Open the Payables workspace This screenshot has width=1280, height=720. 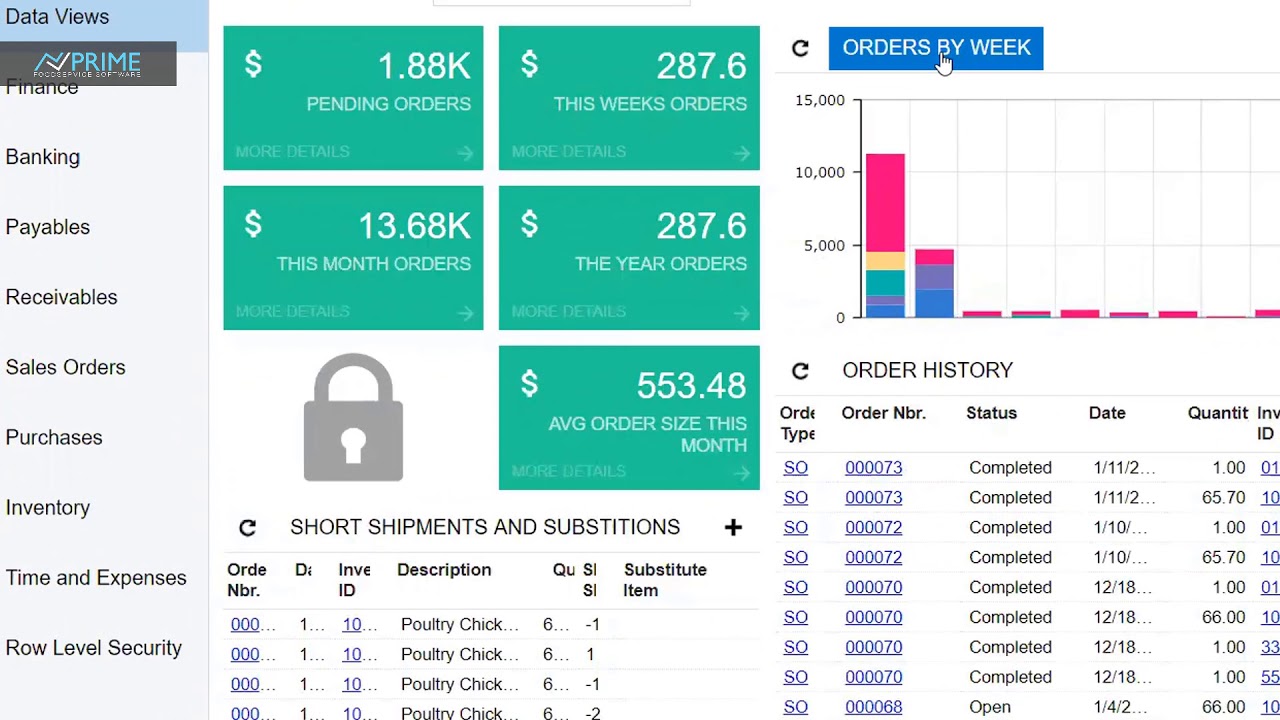tap(48, 227)
